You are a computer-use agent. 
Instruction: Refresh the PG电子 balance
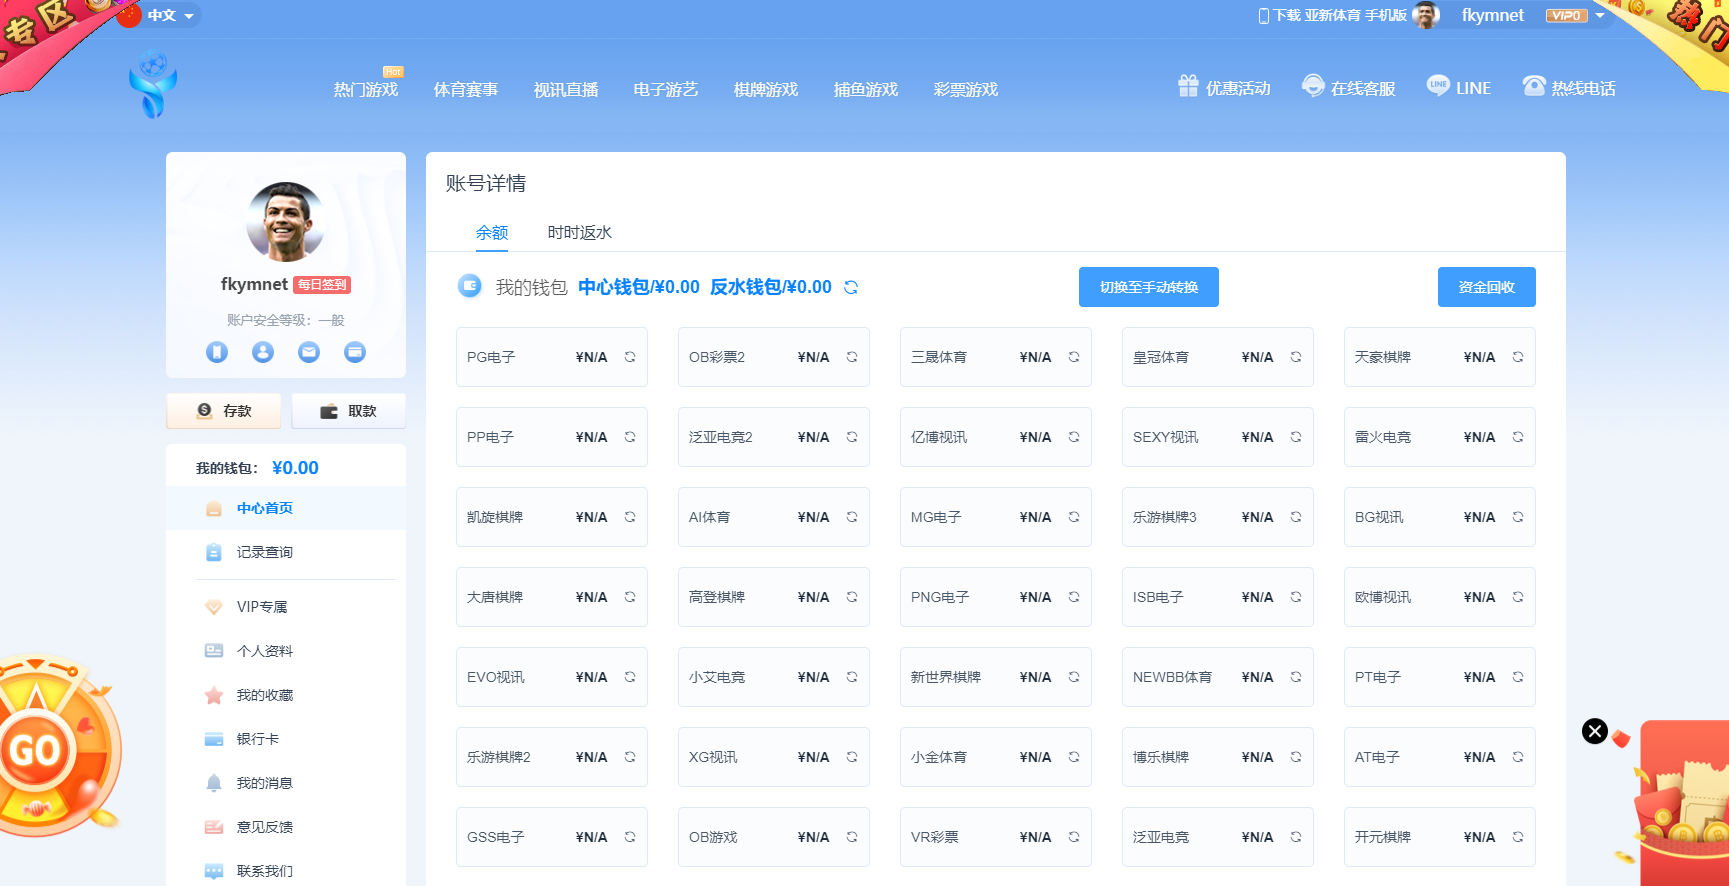click(x=630, y=357)
